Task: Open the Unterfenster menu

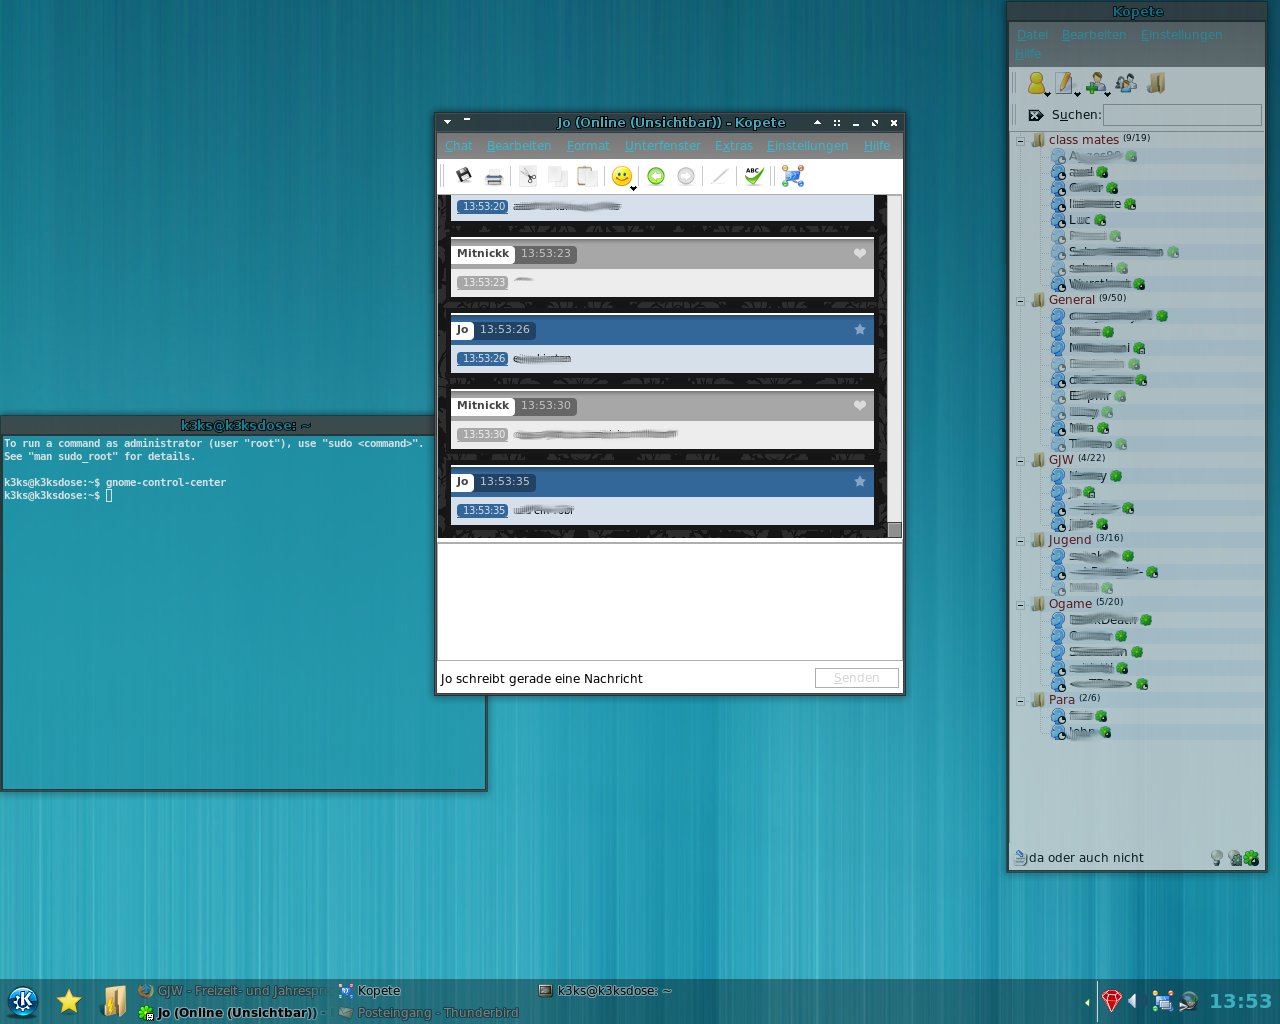Action: pos(663,146)
